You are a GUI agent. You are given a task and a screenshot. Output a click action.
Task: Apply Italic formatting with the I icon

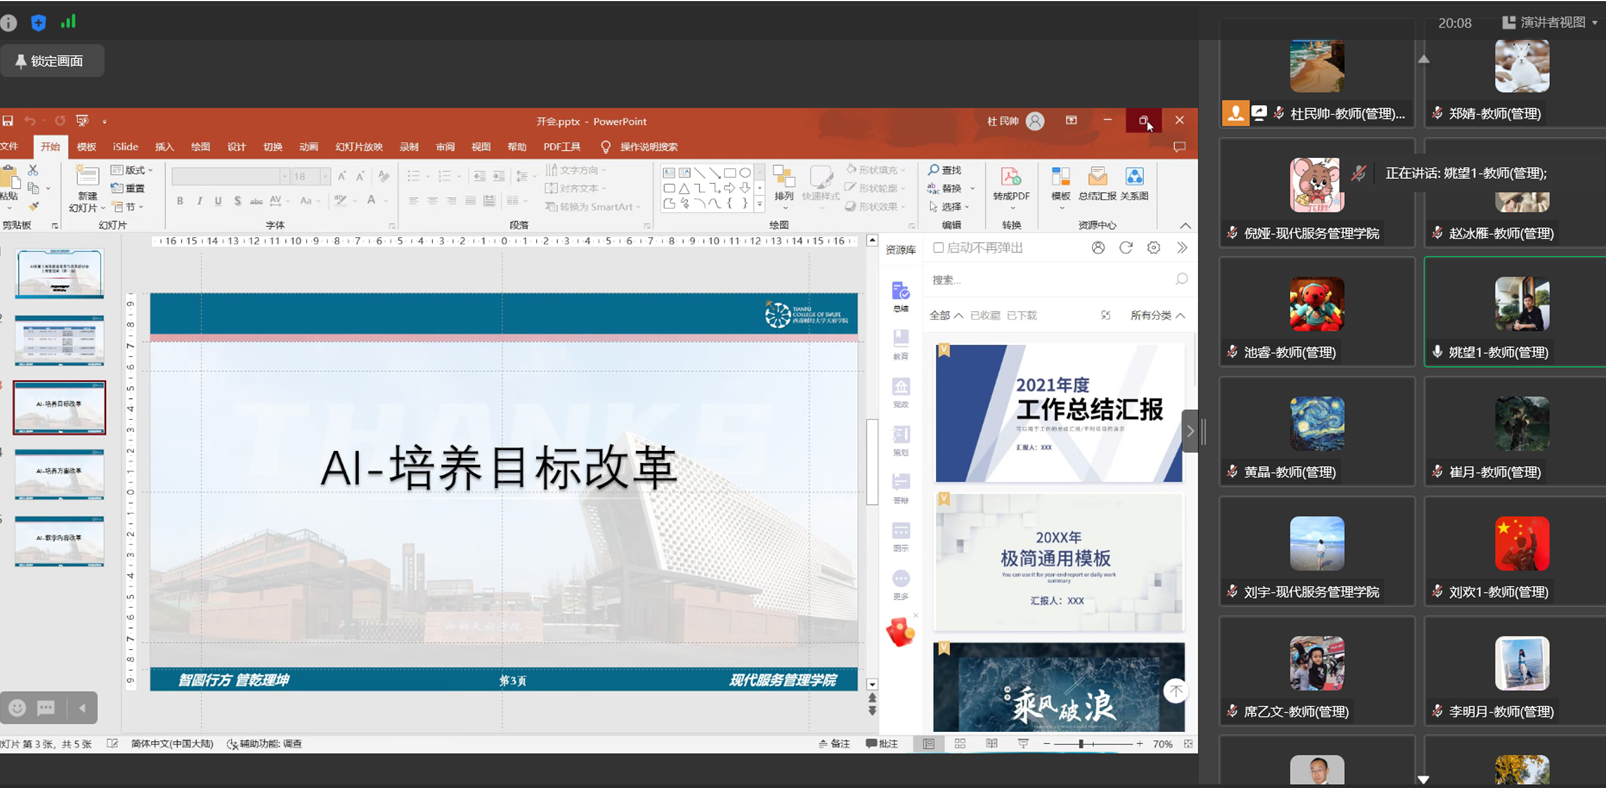pos(199,201)
